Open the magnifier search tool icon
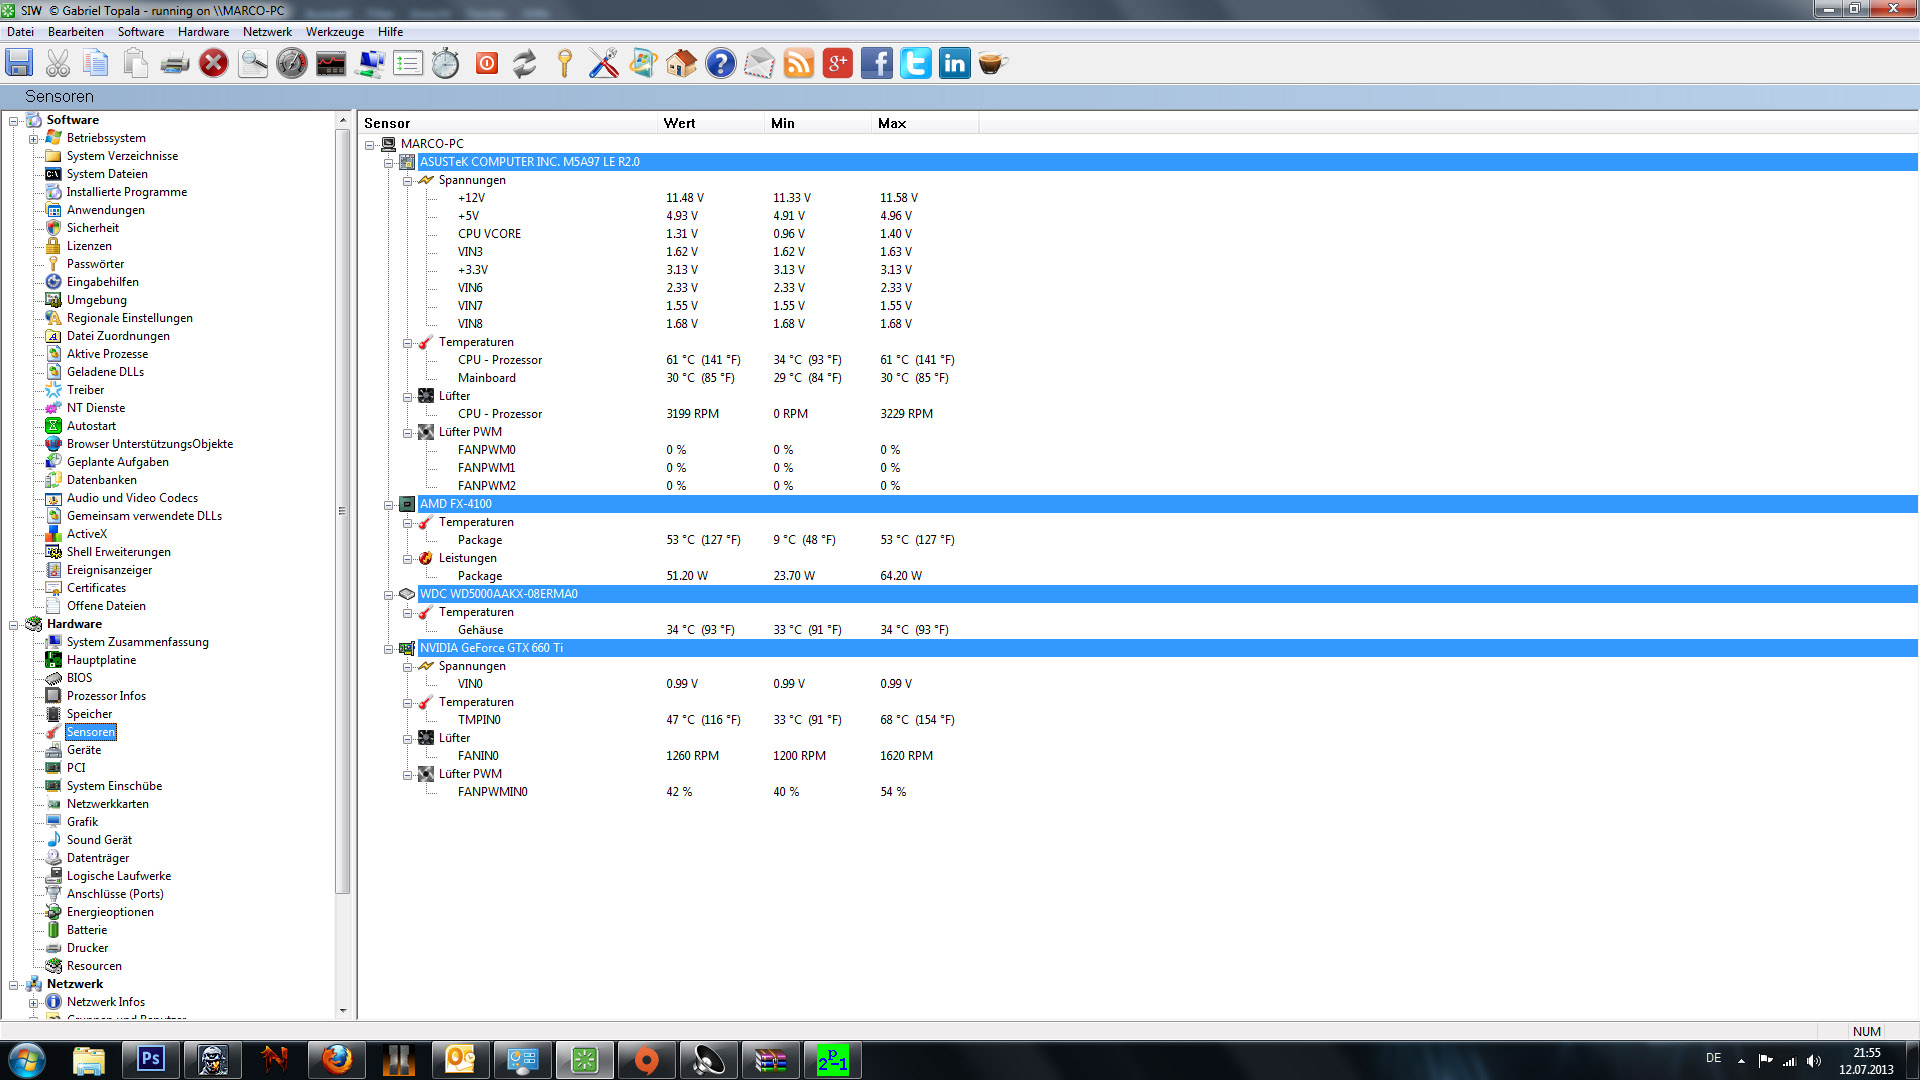 click(x=253, y=64)
